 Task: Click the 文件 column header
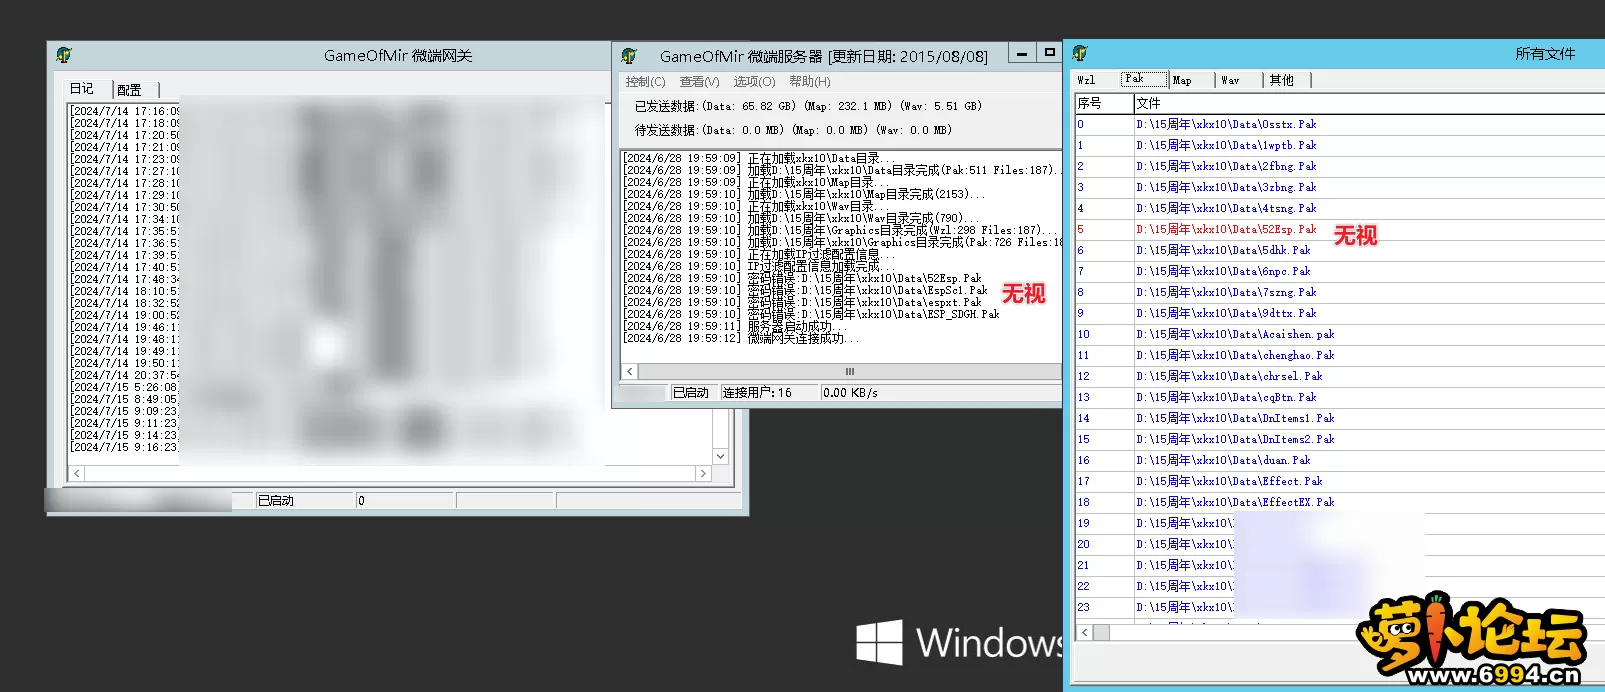(1369, 103)
